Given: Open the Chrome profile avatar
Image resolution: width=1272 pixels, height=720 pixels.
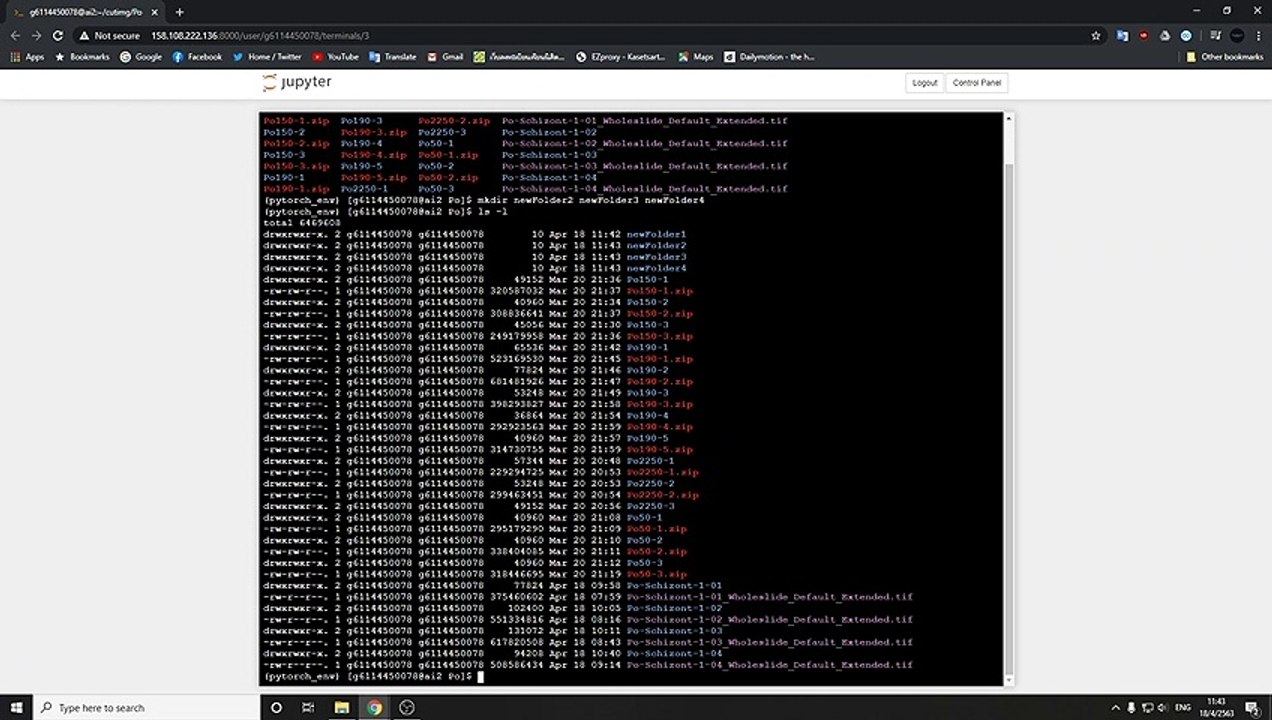Looking at the screenshot, I should [1236, 35].
